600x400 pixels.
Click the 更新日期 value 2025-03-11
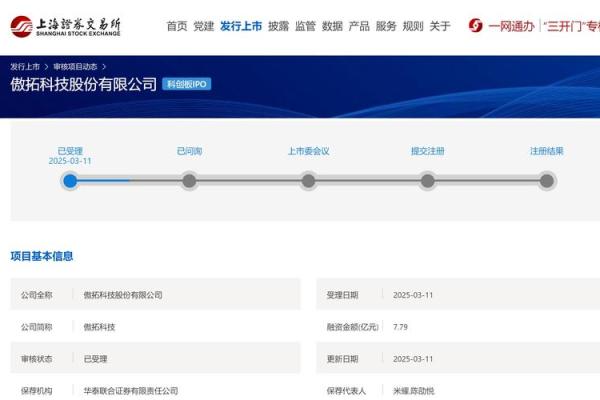[413, 359]
